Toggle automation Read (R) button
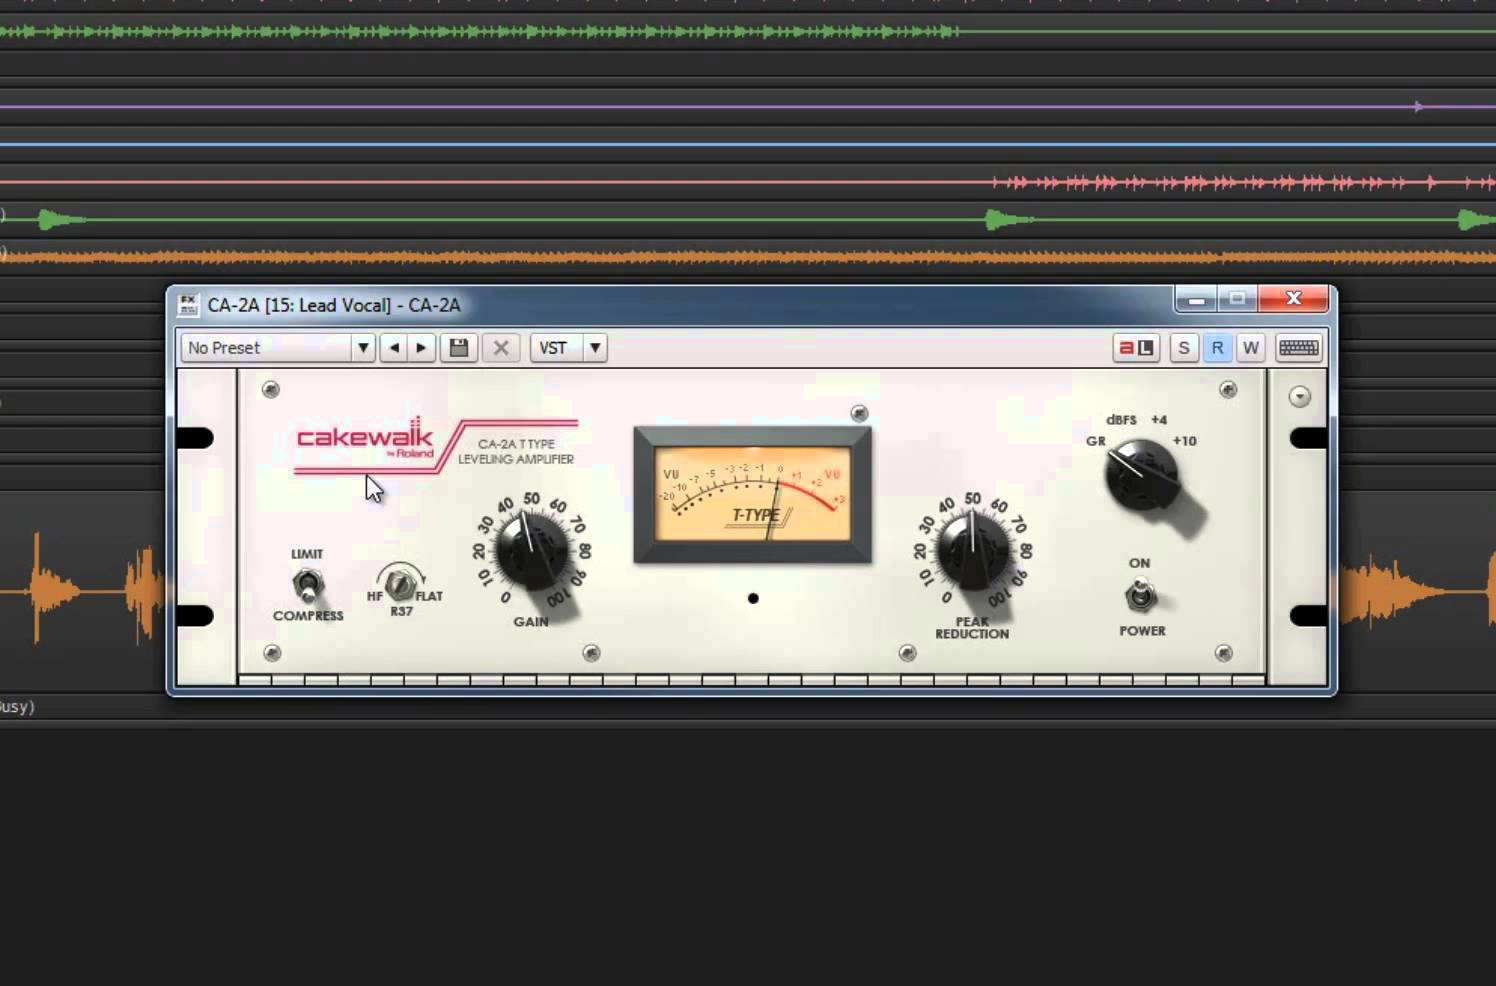 [1217, 348]
